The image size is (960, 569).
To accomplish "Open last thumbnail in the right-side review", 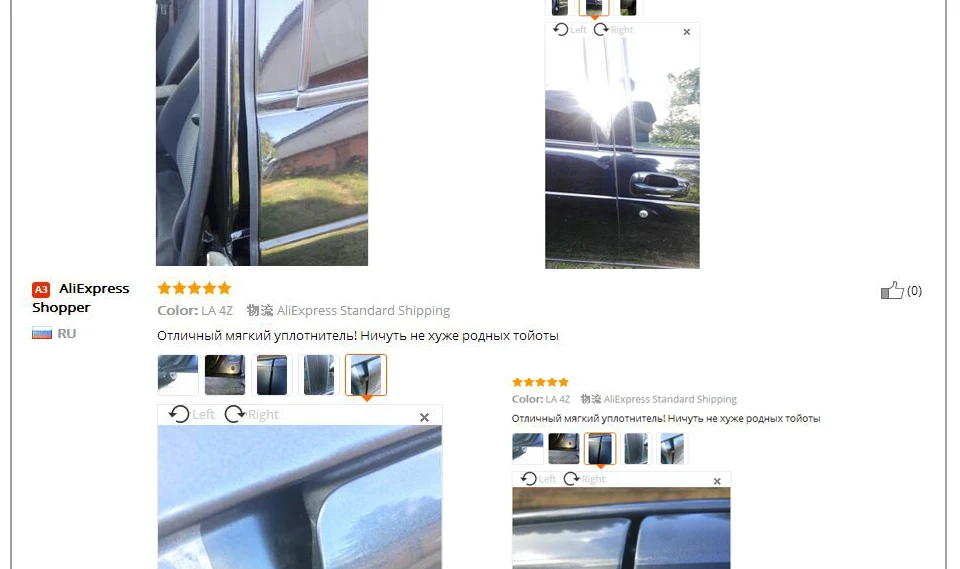I will (672, 448).
